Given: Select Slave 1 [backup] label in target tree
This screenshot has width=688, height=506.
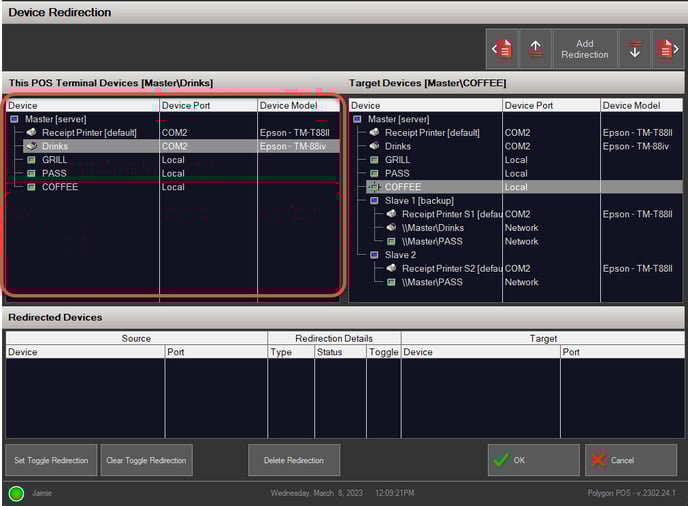Looking at the screenshot, I should point(419,201).
